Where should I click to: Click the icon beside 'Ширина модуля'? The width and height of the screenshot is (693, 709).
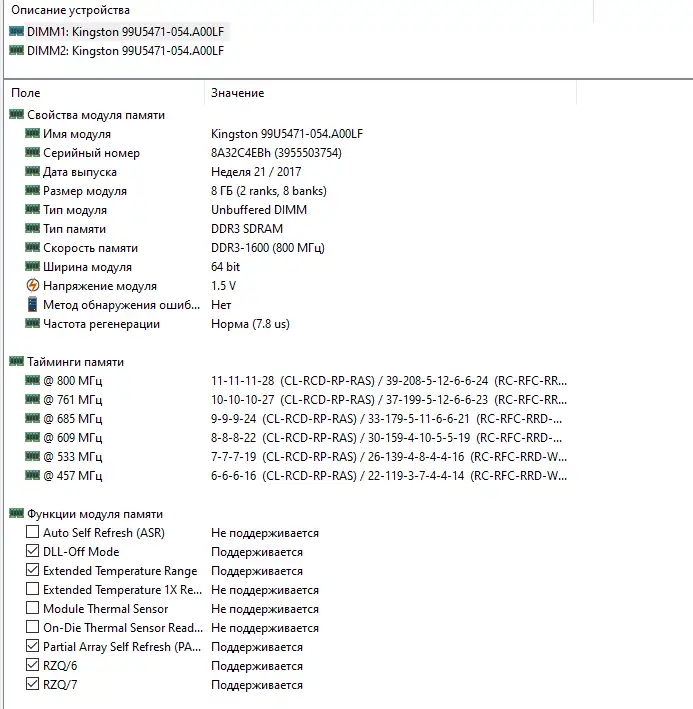coord(32,266)
